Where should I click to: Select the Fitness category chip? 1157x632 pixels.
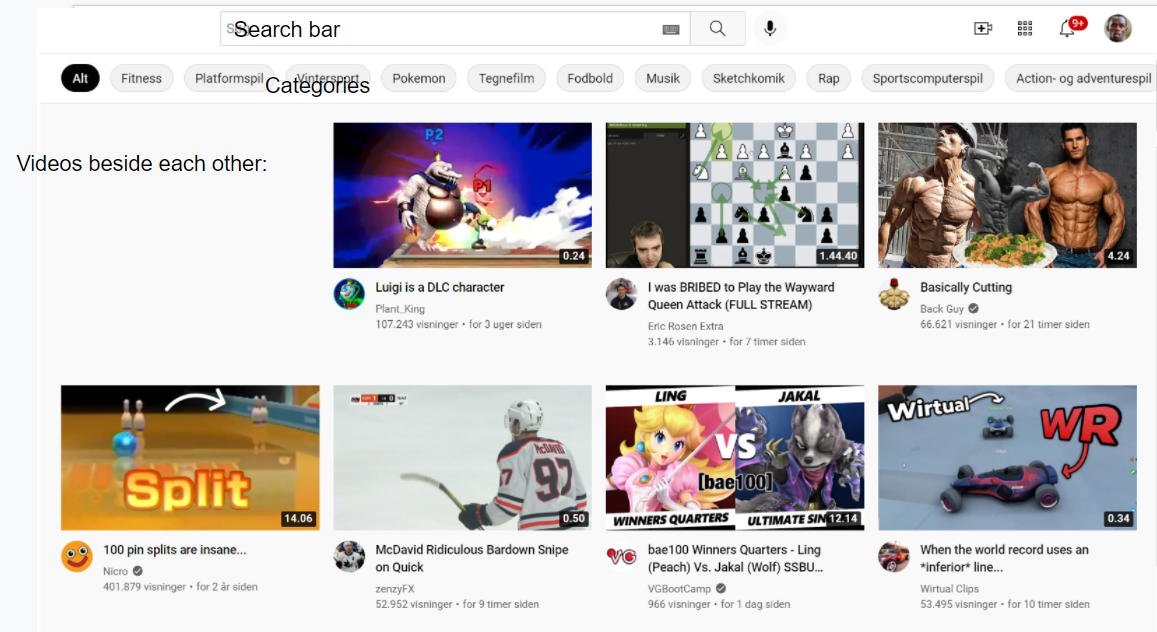[141, 78]
